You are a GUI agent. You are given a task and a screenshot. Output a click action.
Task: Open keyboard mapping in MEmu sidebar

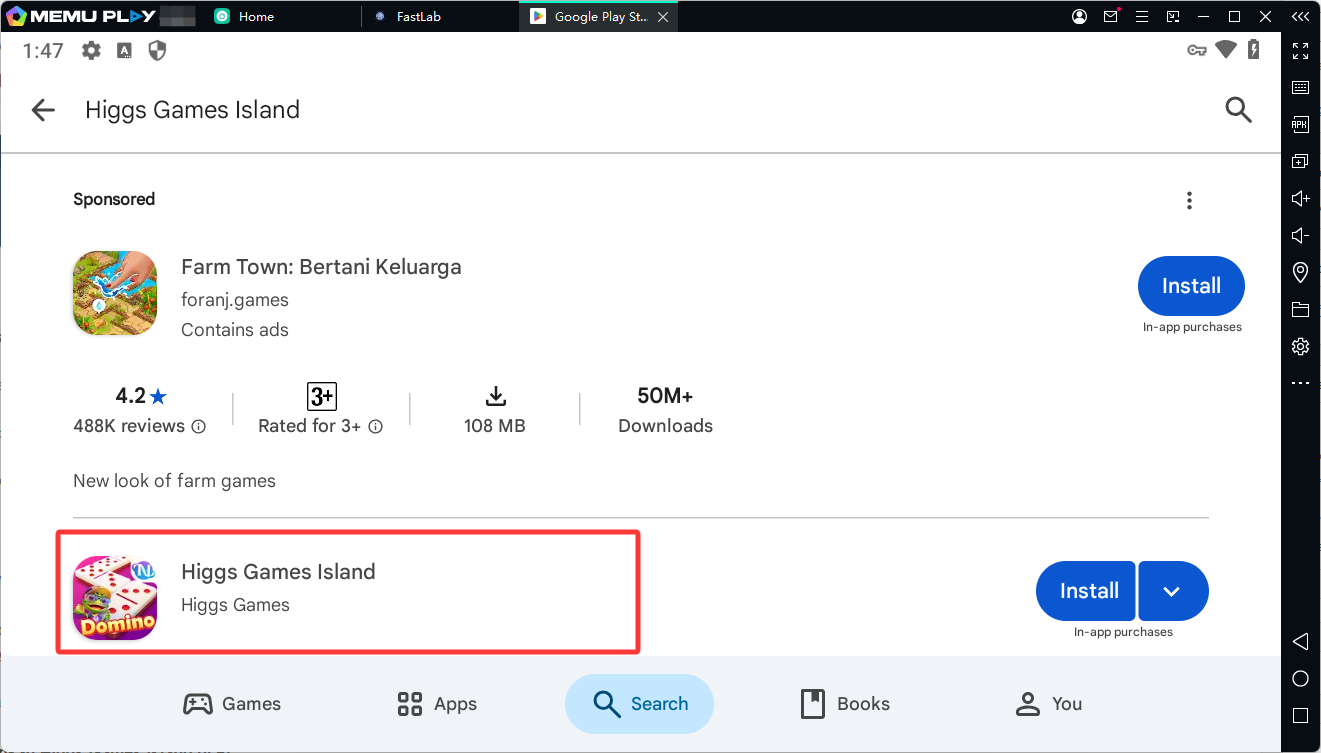click(x=1300, y=88)
